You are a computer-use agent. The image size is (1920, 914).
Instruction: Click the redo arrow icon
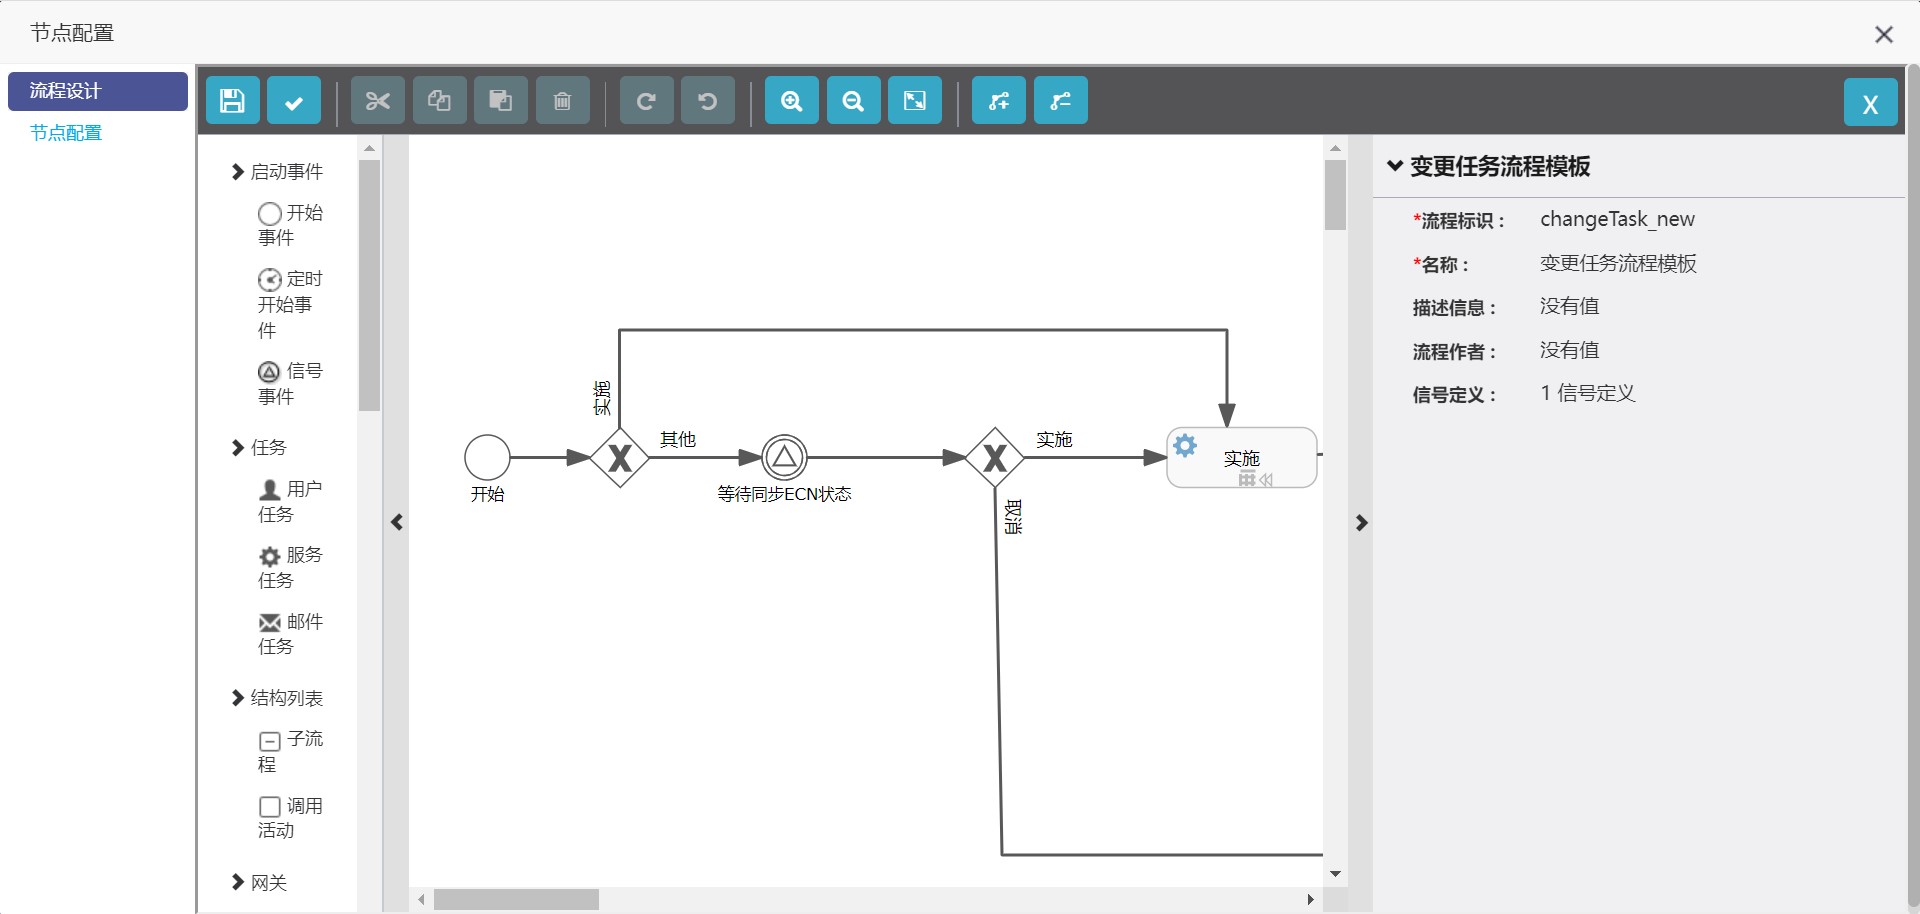point(646,101)
